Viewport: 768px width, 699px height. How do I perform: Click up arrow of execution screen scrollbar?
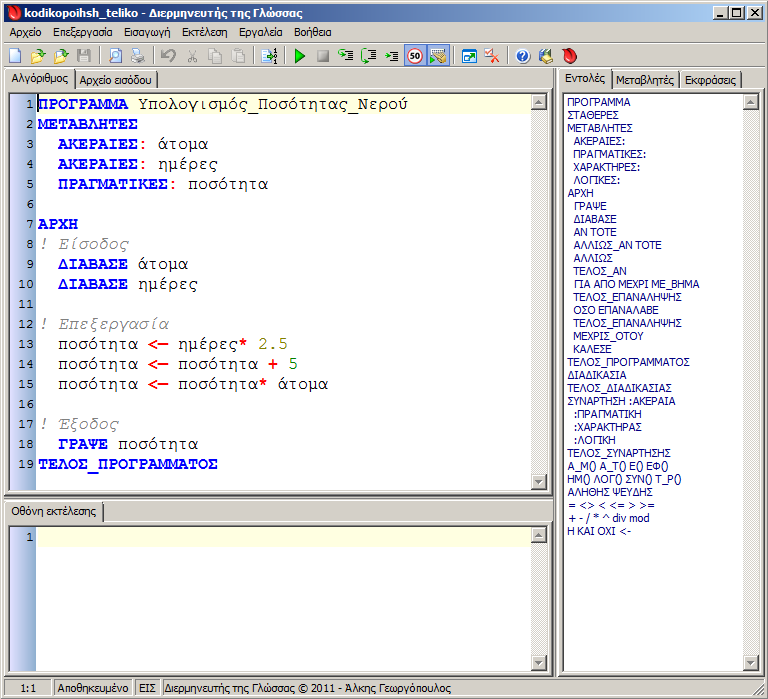tap(538, 535)
